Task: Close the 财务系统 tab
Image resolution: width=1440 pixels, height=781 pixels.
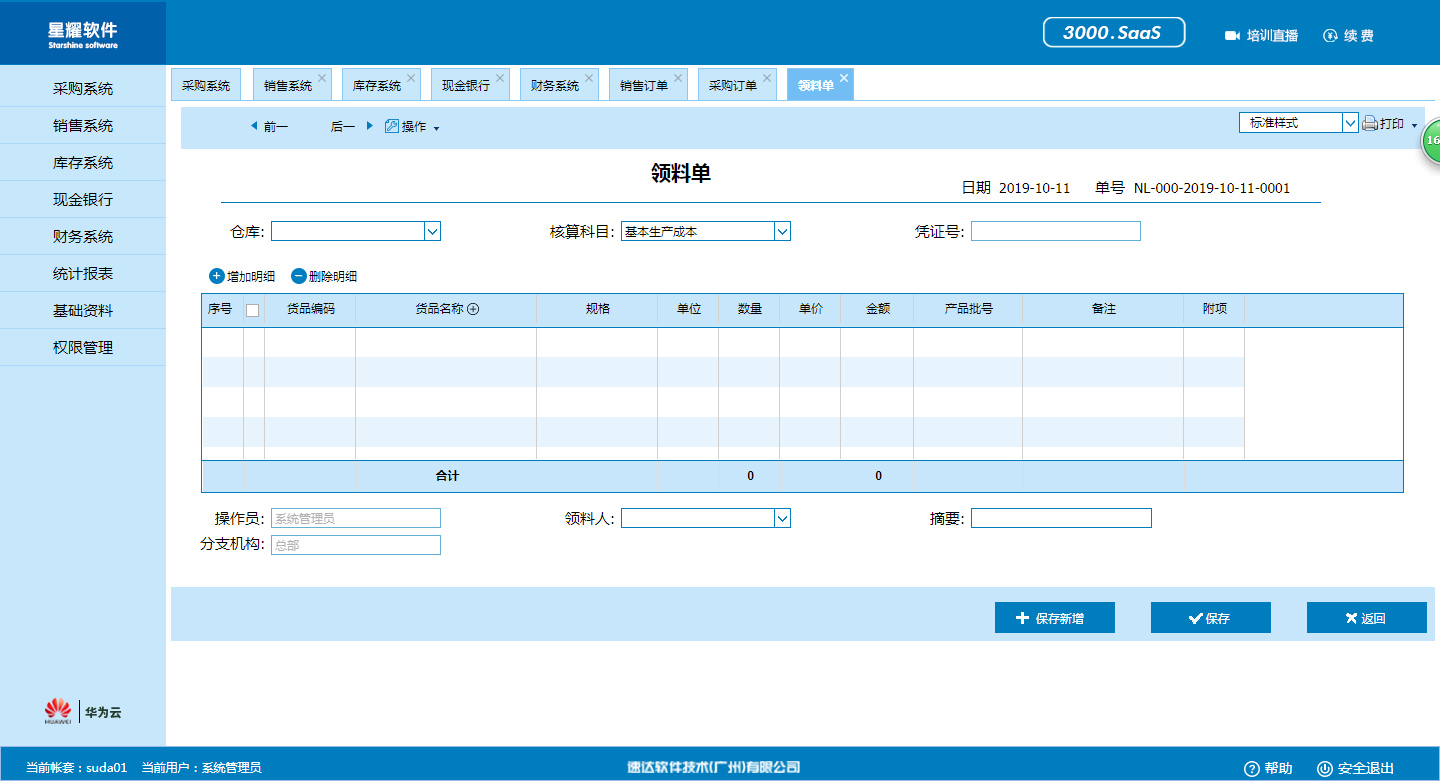Action: point(589,78)
